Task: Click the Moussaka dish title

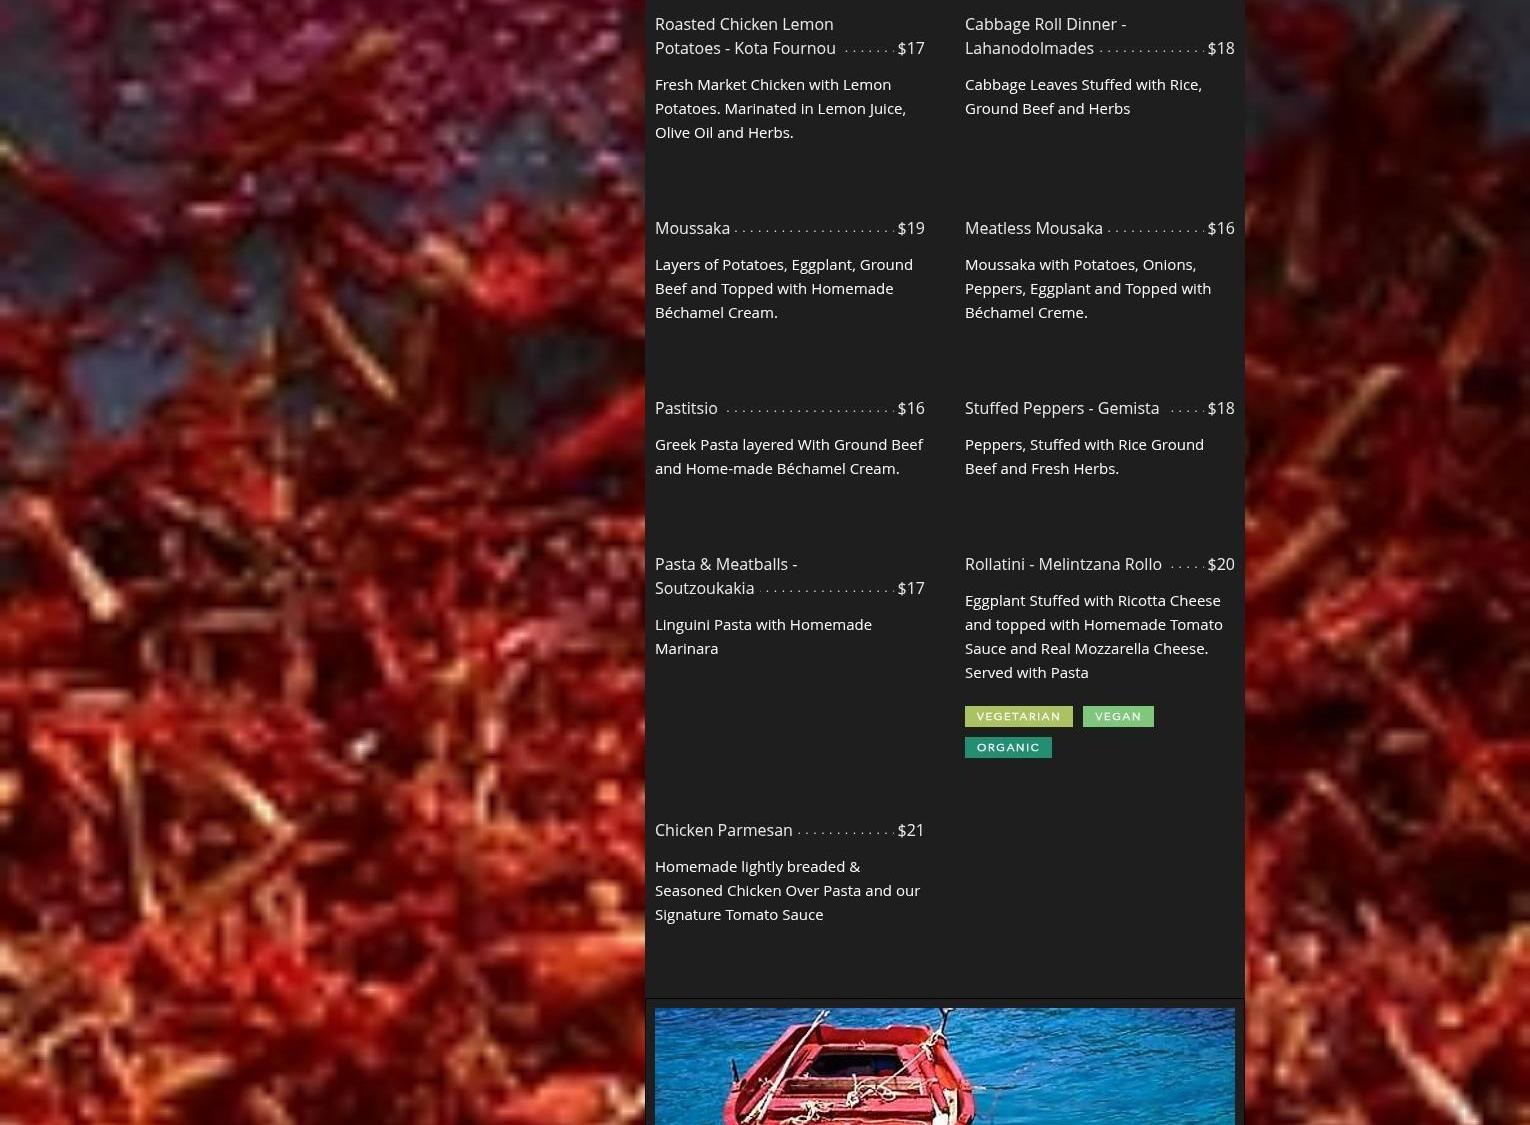Action: (692, 228)
